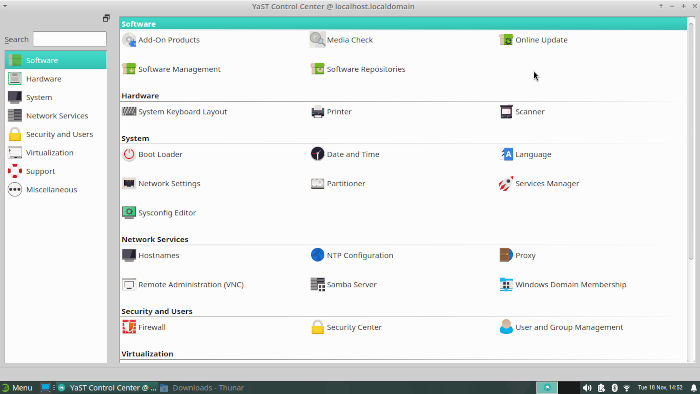Open Add-On Products module

point(161,40)
